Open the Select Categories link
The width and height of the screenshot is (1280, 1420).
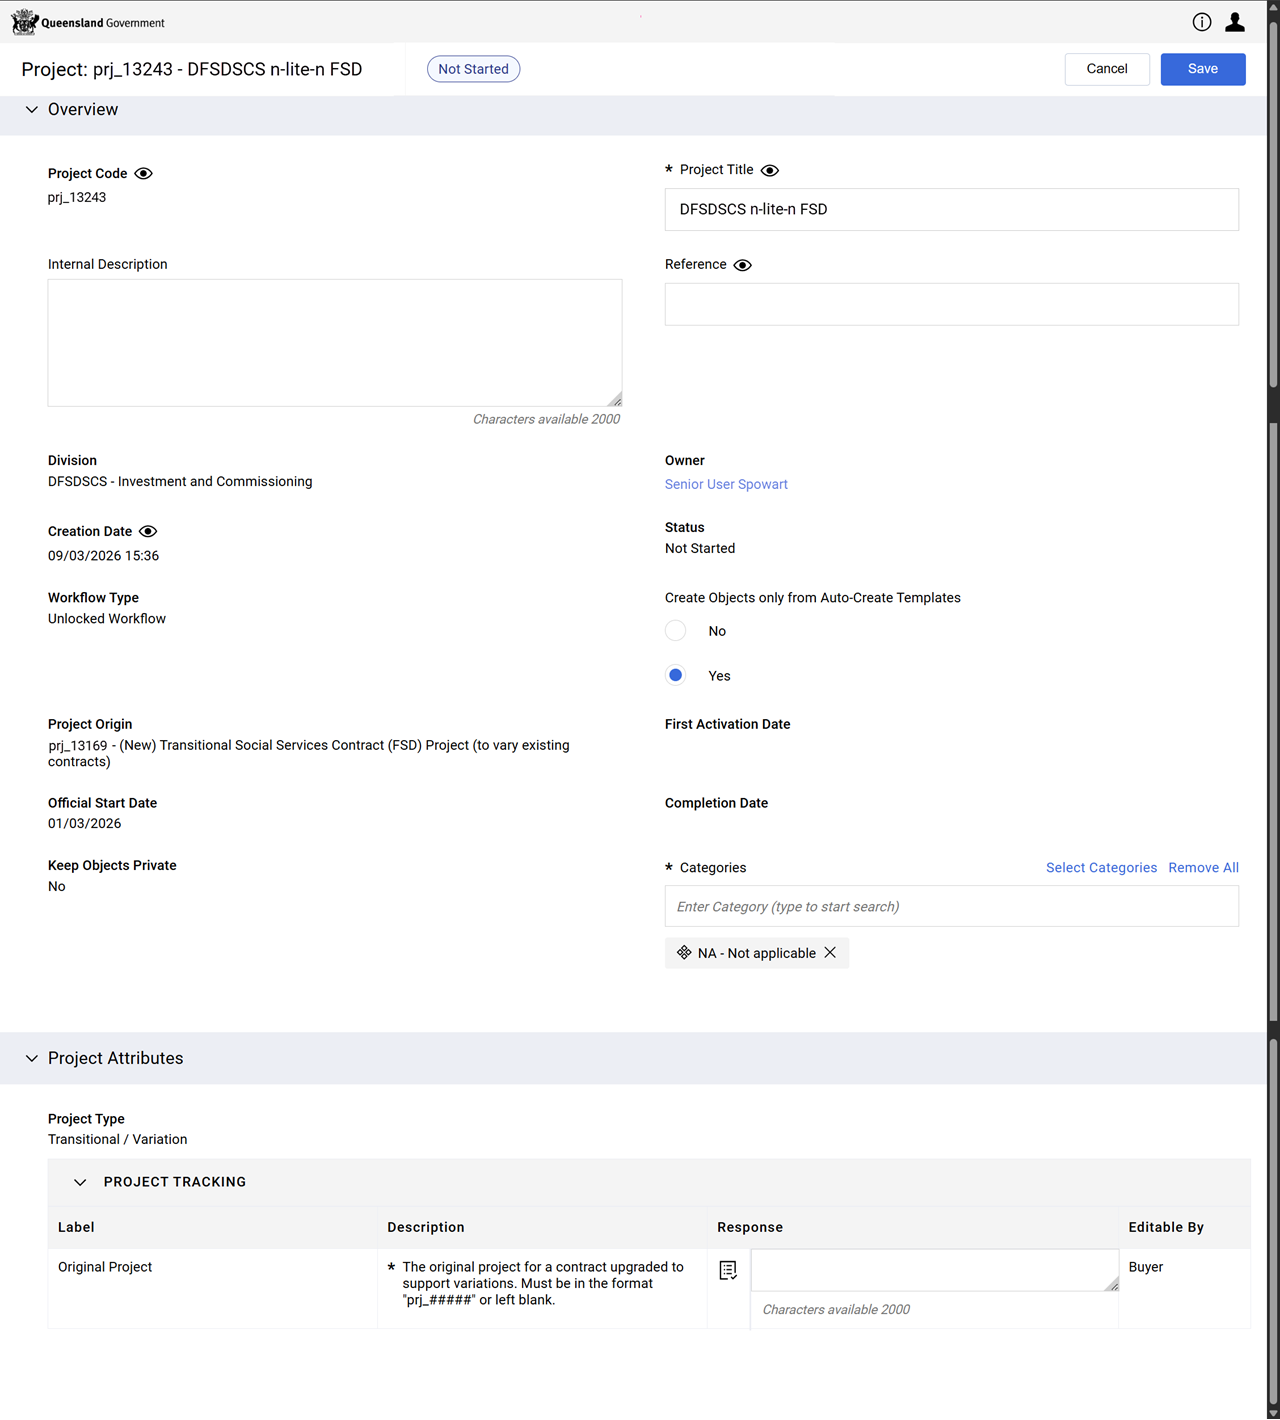(1101, 868)
